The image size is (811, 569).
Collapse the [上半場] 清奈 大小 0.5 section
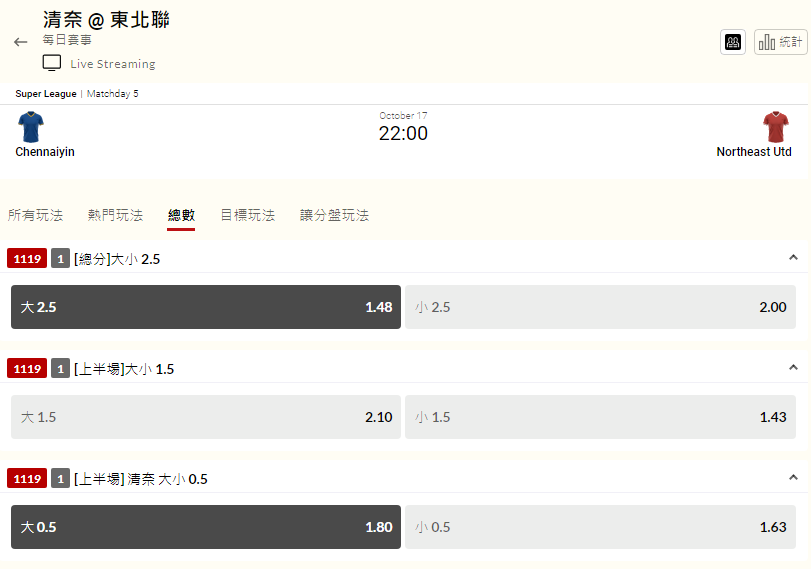(x=793, y=477)
